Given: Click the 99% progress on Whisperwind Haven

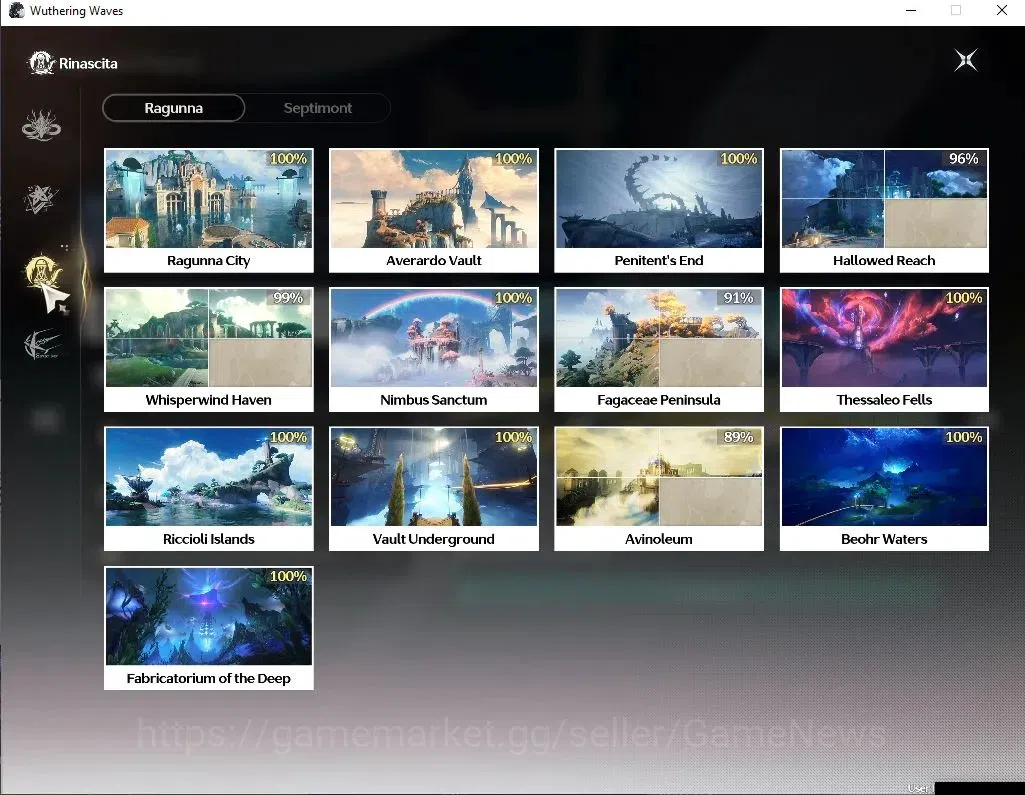Looking at the screenshot, I should coord(288,298).
